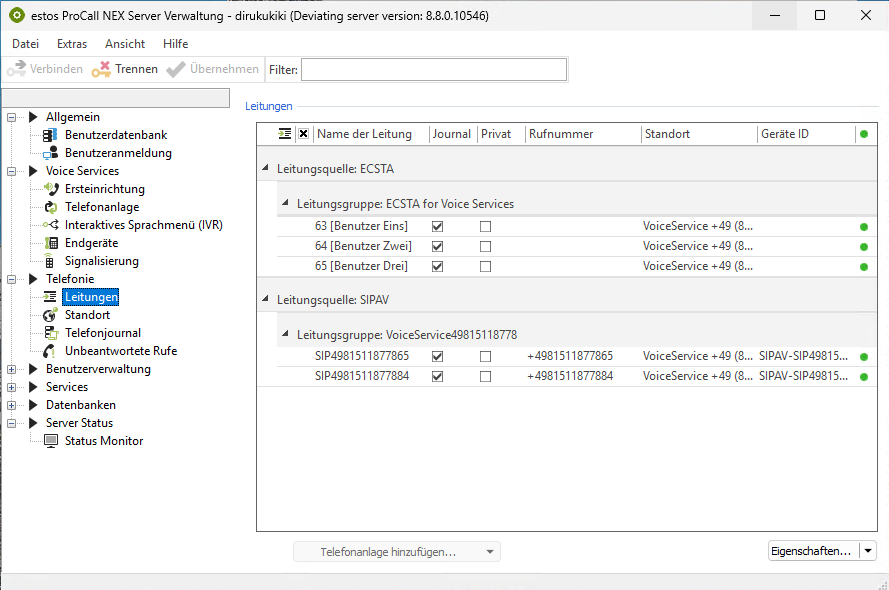The image size is (889, 590).
Task: Click the Endgeräte icon in sidebar
Action: tap(51, 243)
